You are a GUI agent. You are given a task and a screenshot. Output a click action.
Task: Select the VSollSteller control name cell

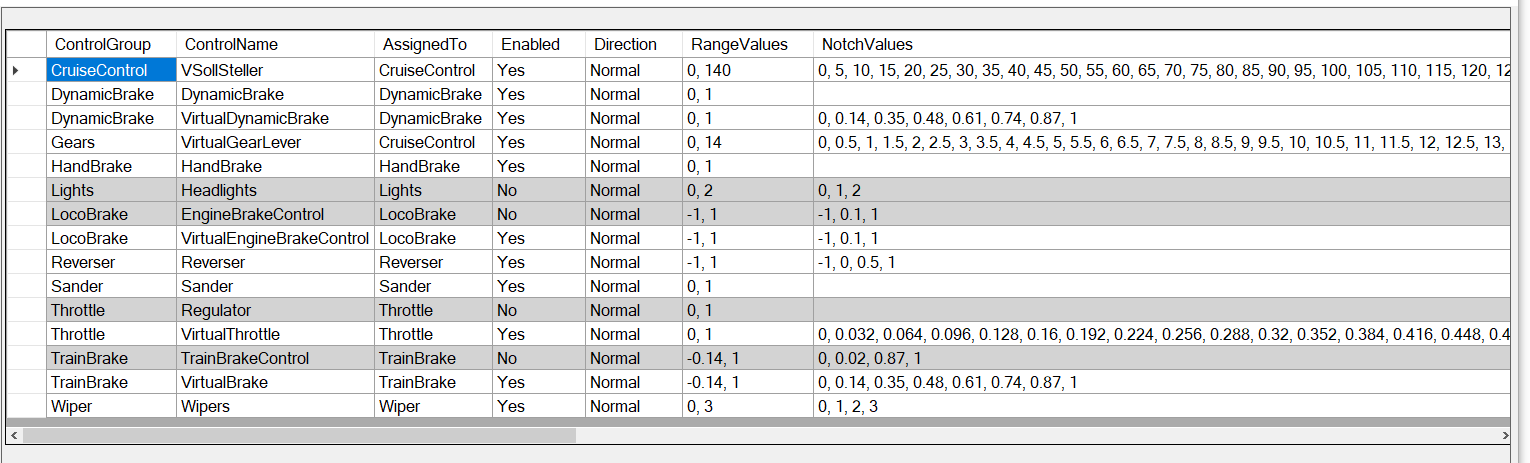click(222, 70)
